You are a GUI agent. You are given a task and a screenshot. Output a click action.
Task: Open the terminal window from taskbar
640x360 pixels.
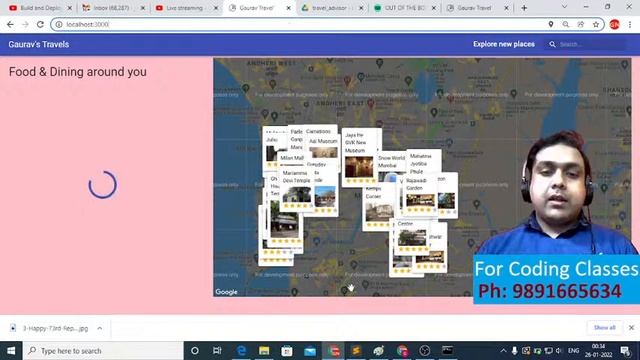point(447,351)
